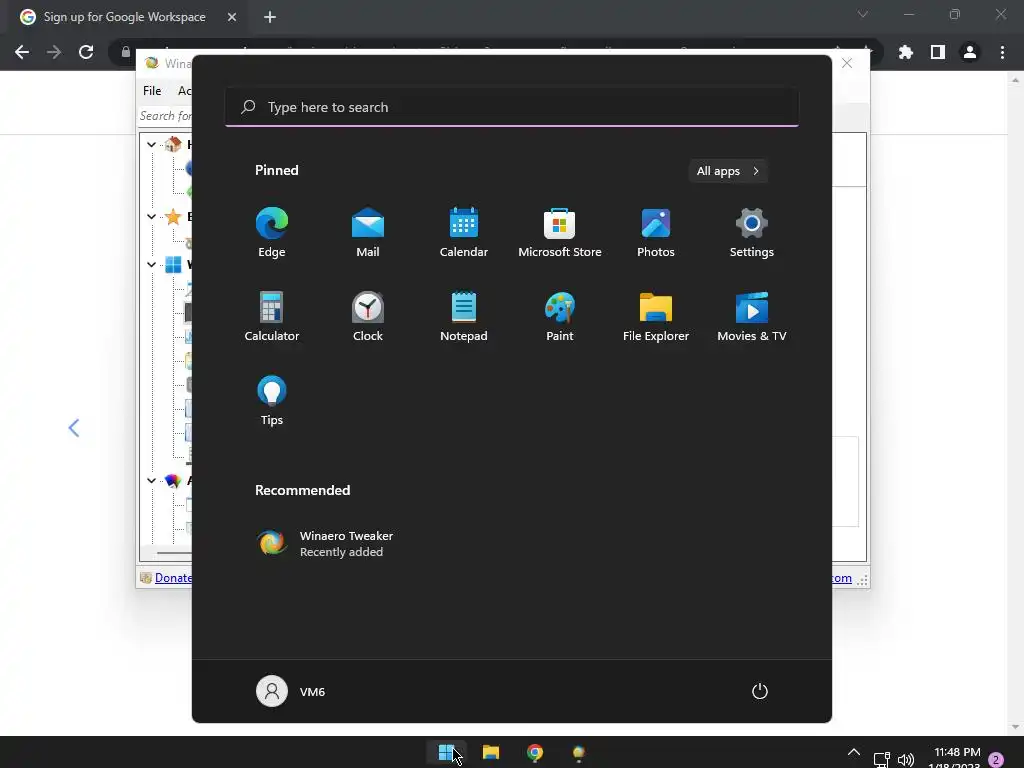Viewport: 1024px width, 768px height.
Task: Open Edge from pinned apps
Action: (x=272, y=232)
